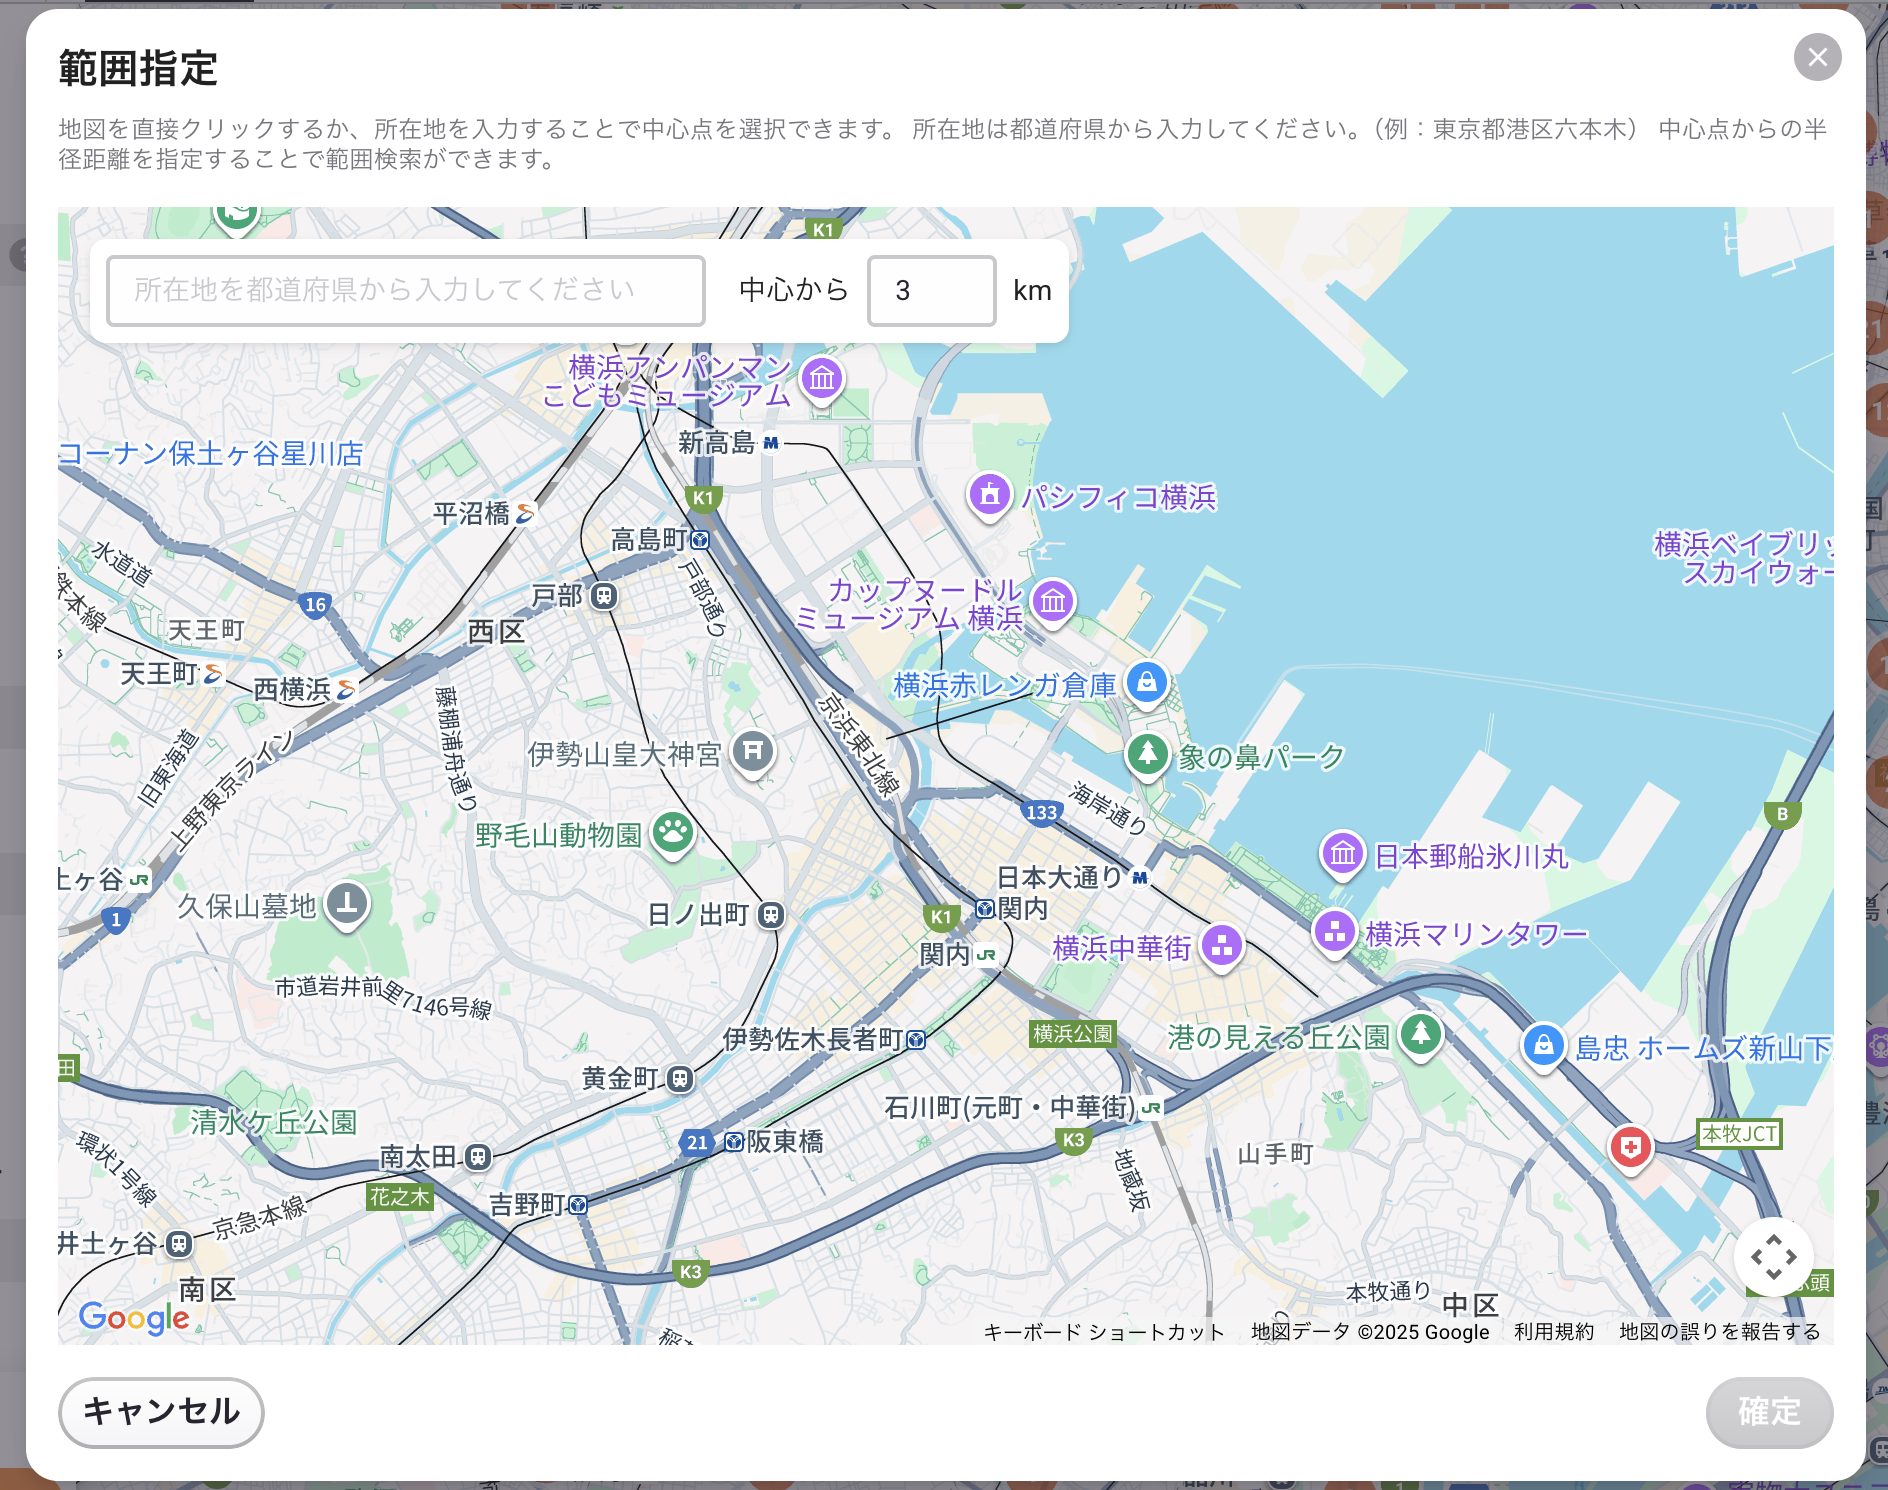Select the 日本郵船氷川丸 museum pin

coord(1343,855)
